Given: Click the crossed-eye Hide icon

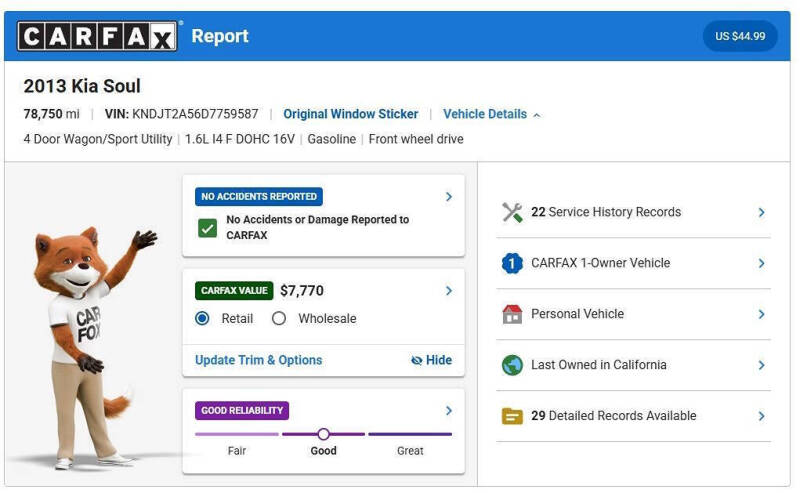Looking at the screenshot, I should 416,360.
